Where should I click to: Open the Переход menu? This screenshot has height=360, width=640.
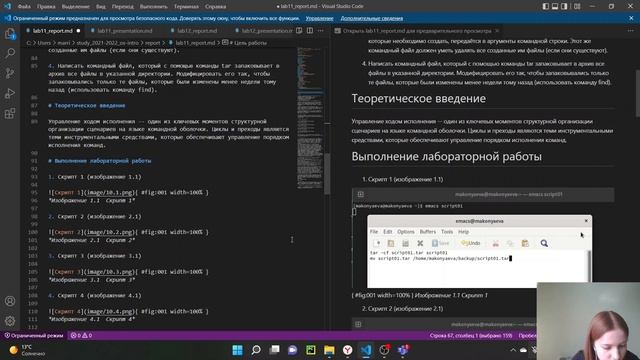tap(122, 7)
